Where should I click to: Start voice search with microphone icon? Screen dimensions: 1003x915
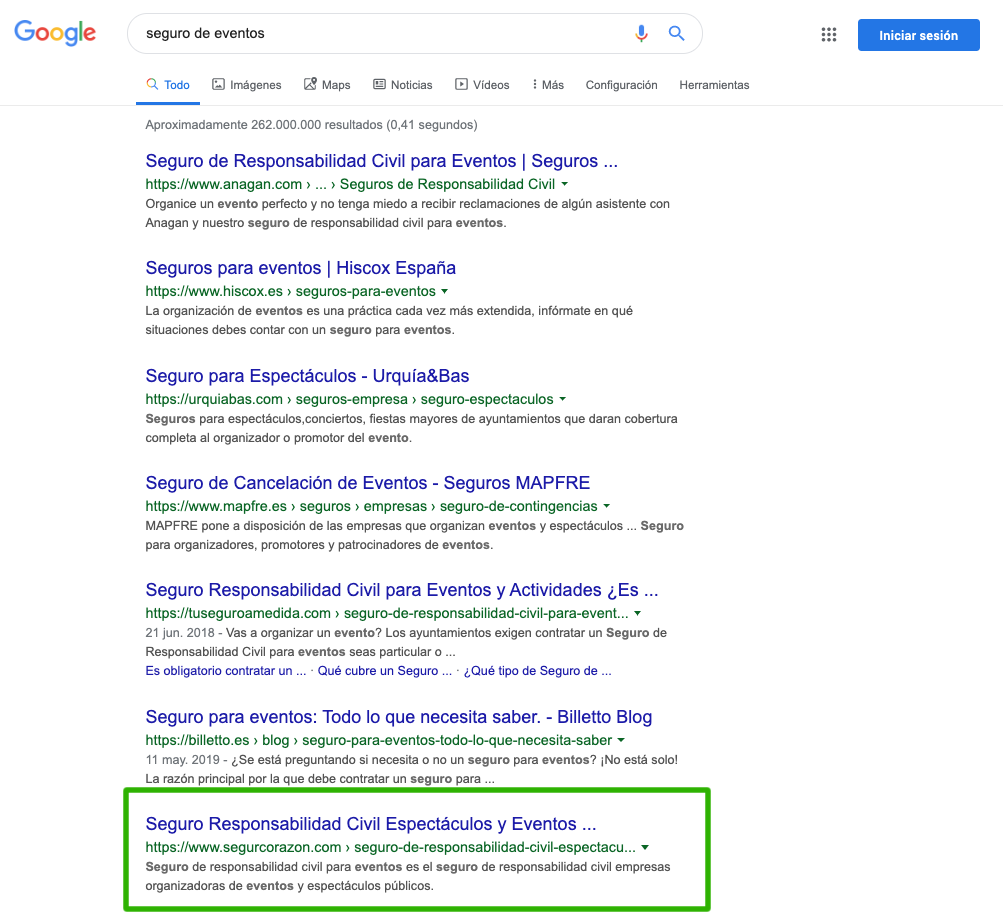[641, 33]
